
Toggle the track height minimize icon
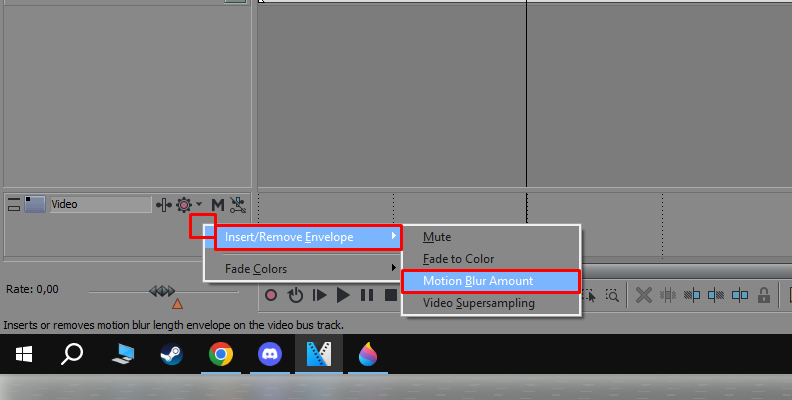pyautogui.click(x=14, y=204)
